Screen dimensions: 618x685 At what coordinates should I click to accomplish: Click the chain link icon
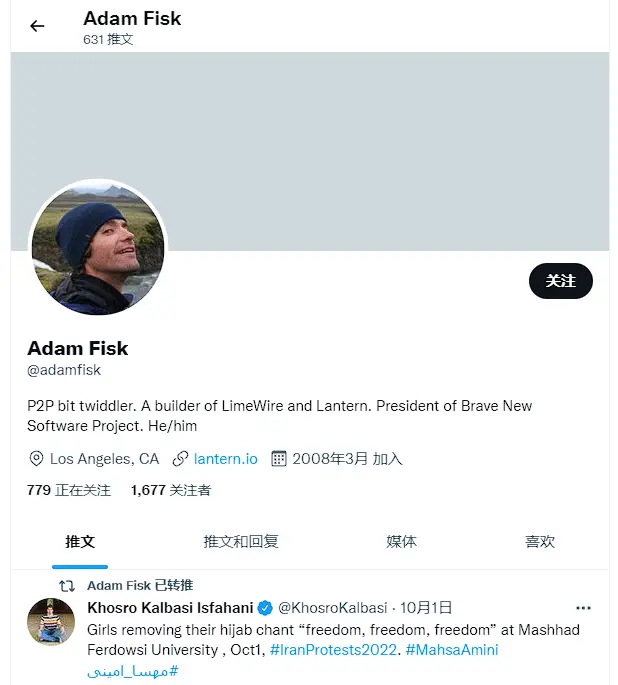coord(180,459)
